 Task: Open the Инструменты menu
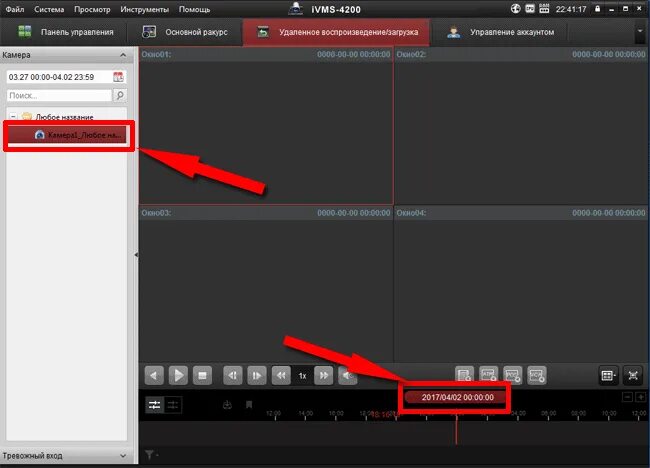(x=144, y=9)
